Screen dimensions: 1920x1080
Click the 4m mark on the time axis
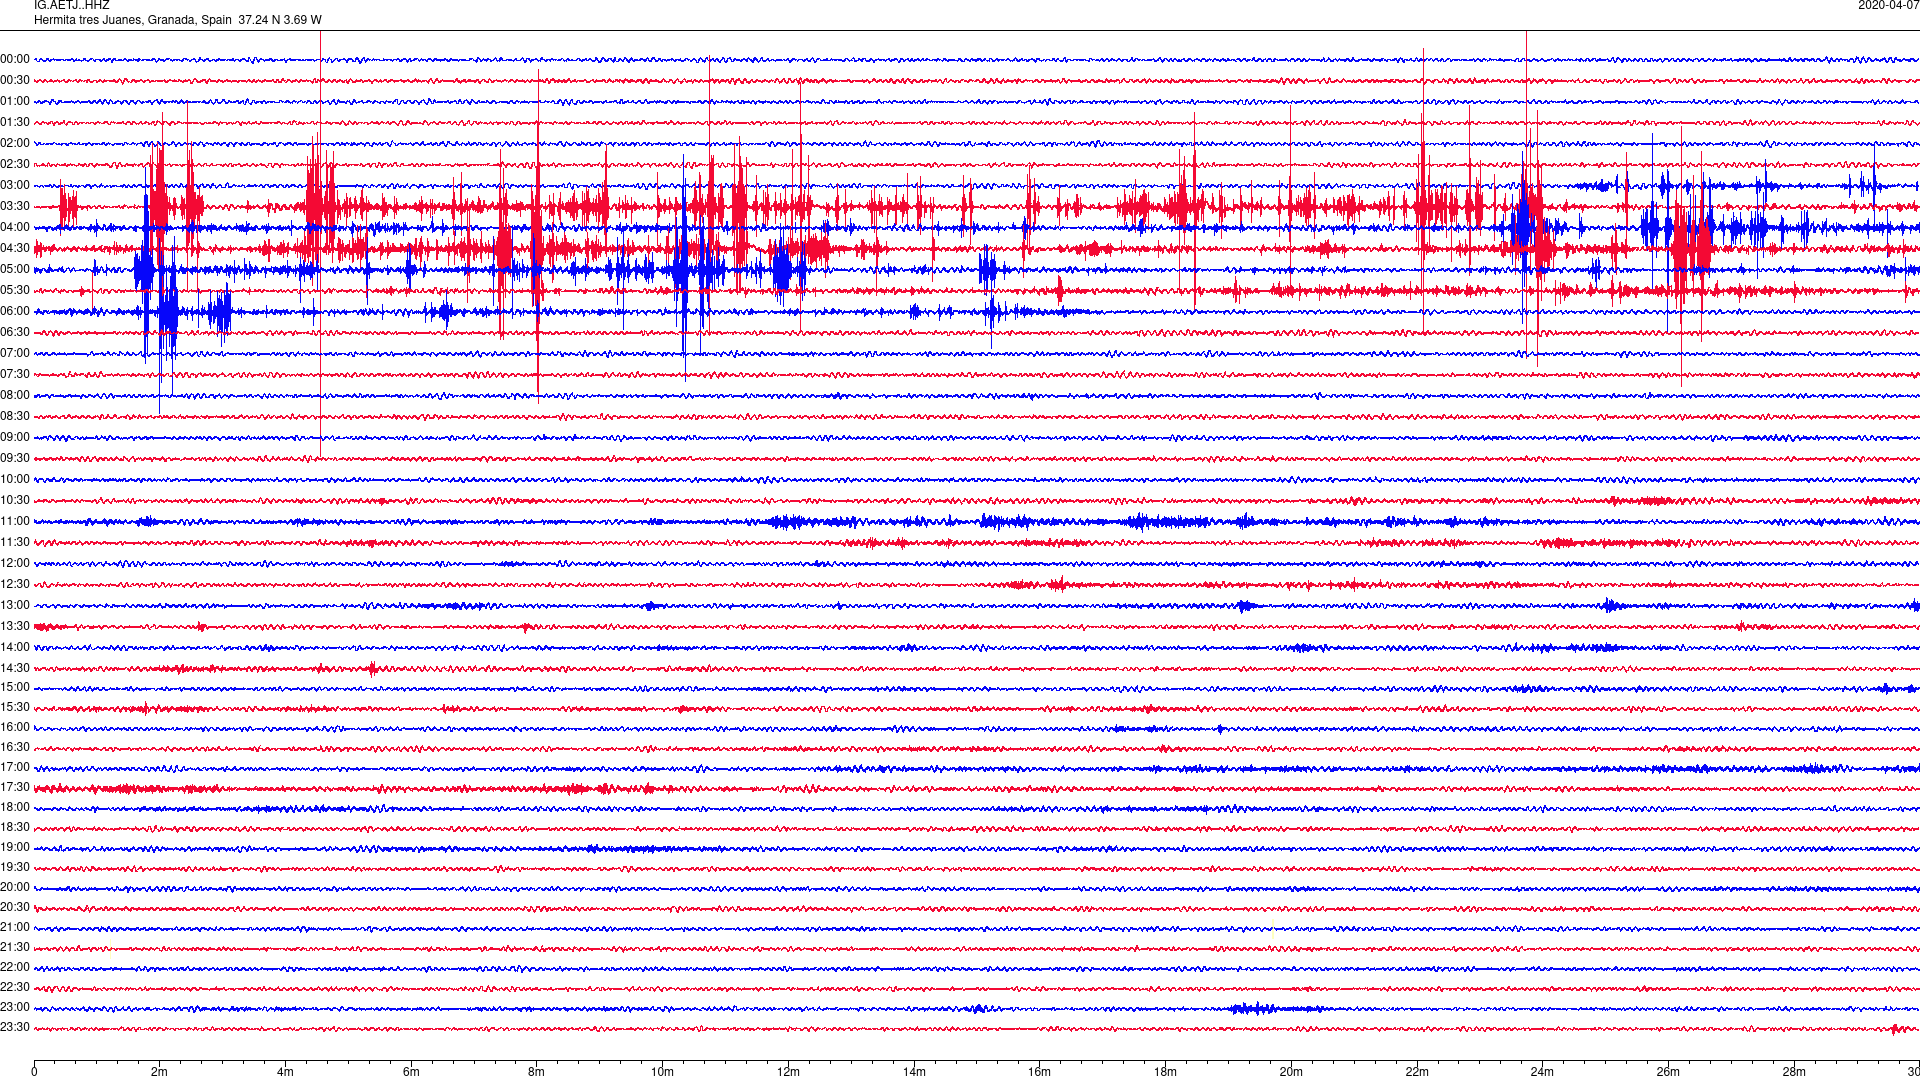click(x=285, y=1072)
